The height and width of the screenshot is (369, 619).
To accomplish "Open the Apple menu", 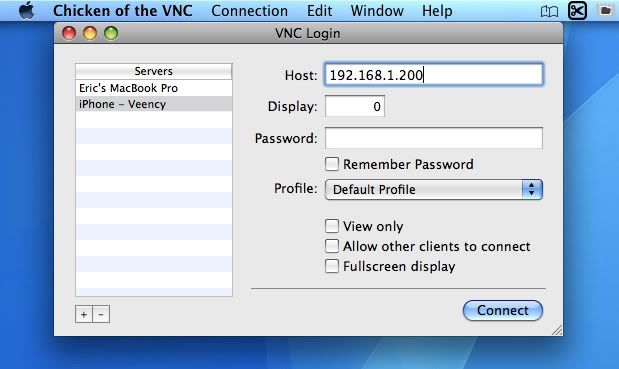I will (x=27, y=11).
